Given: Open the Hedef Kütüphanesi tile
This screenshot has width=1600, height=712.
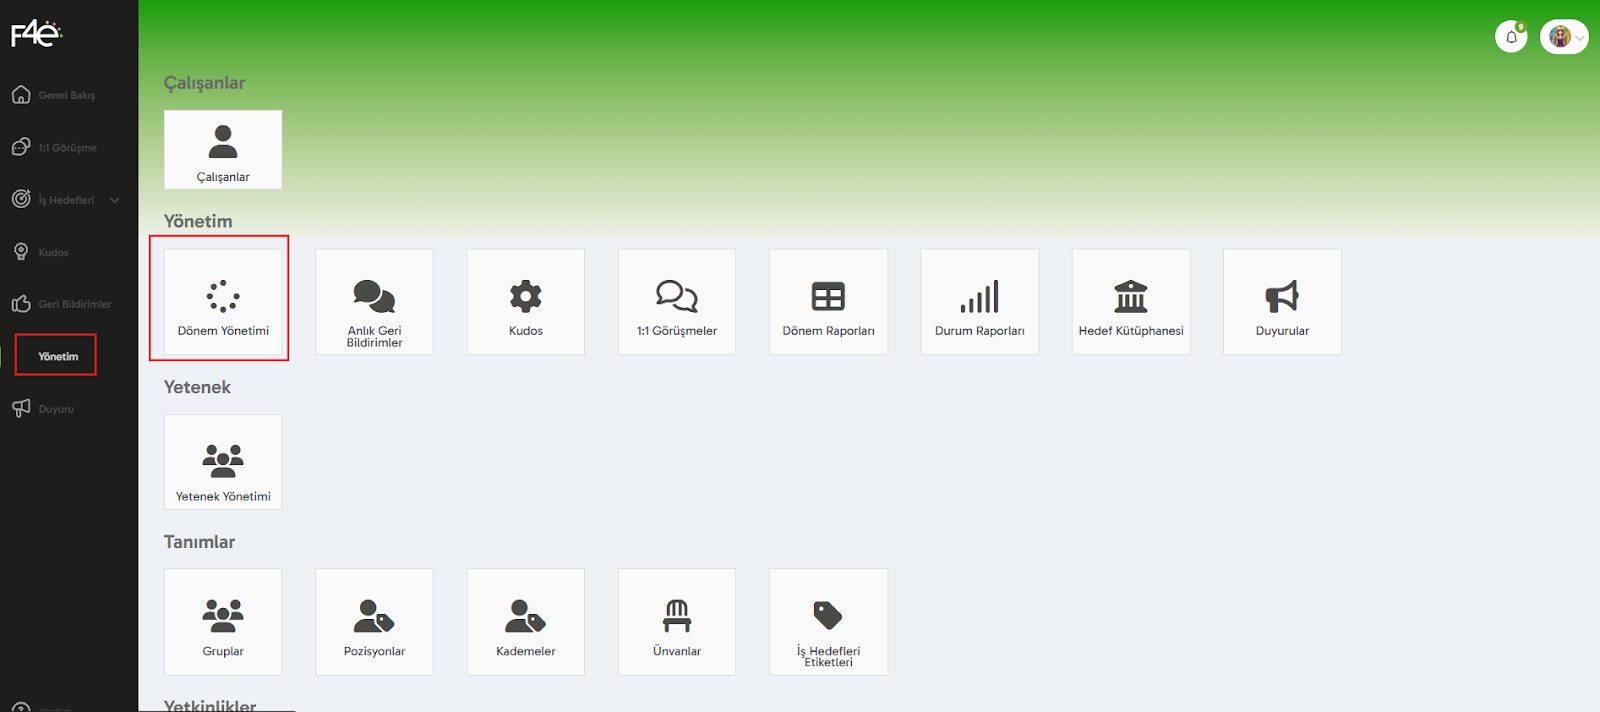Looking at the screenshot, I should [1131, 302].
